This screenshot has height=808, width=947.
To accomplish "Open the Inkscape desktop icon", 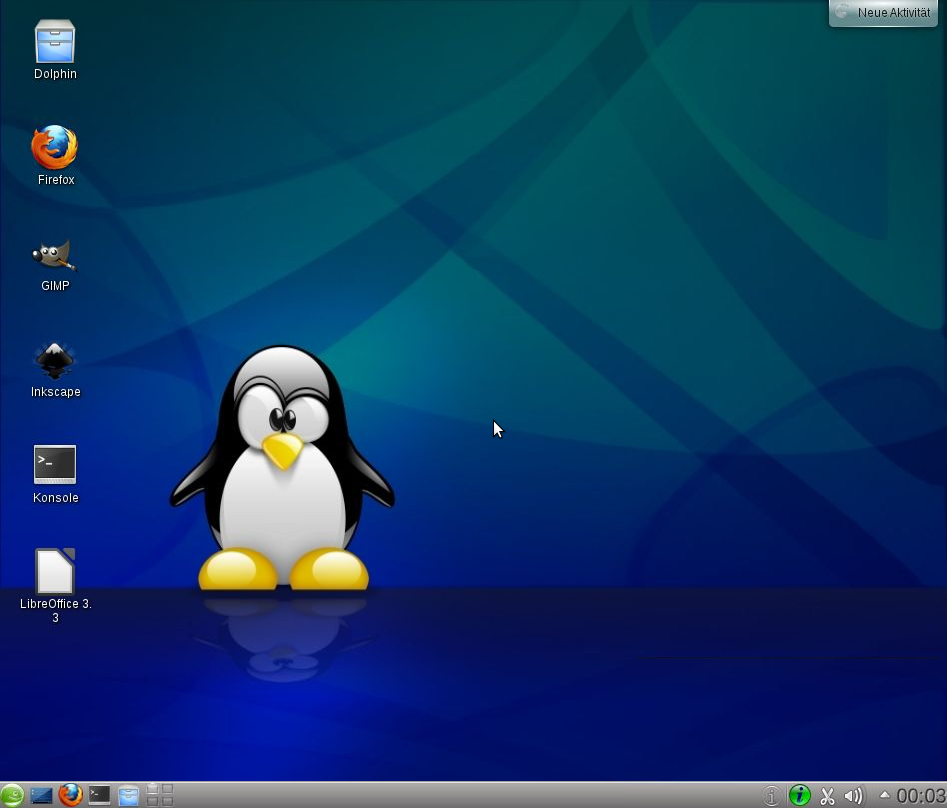I will (x=55, y=370).
